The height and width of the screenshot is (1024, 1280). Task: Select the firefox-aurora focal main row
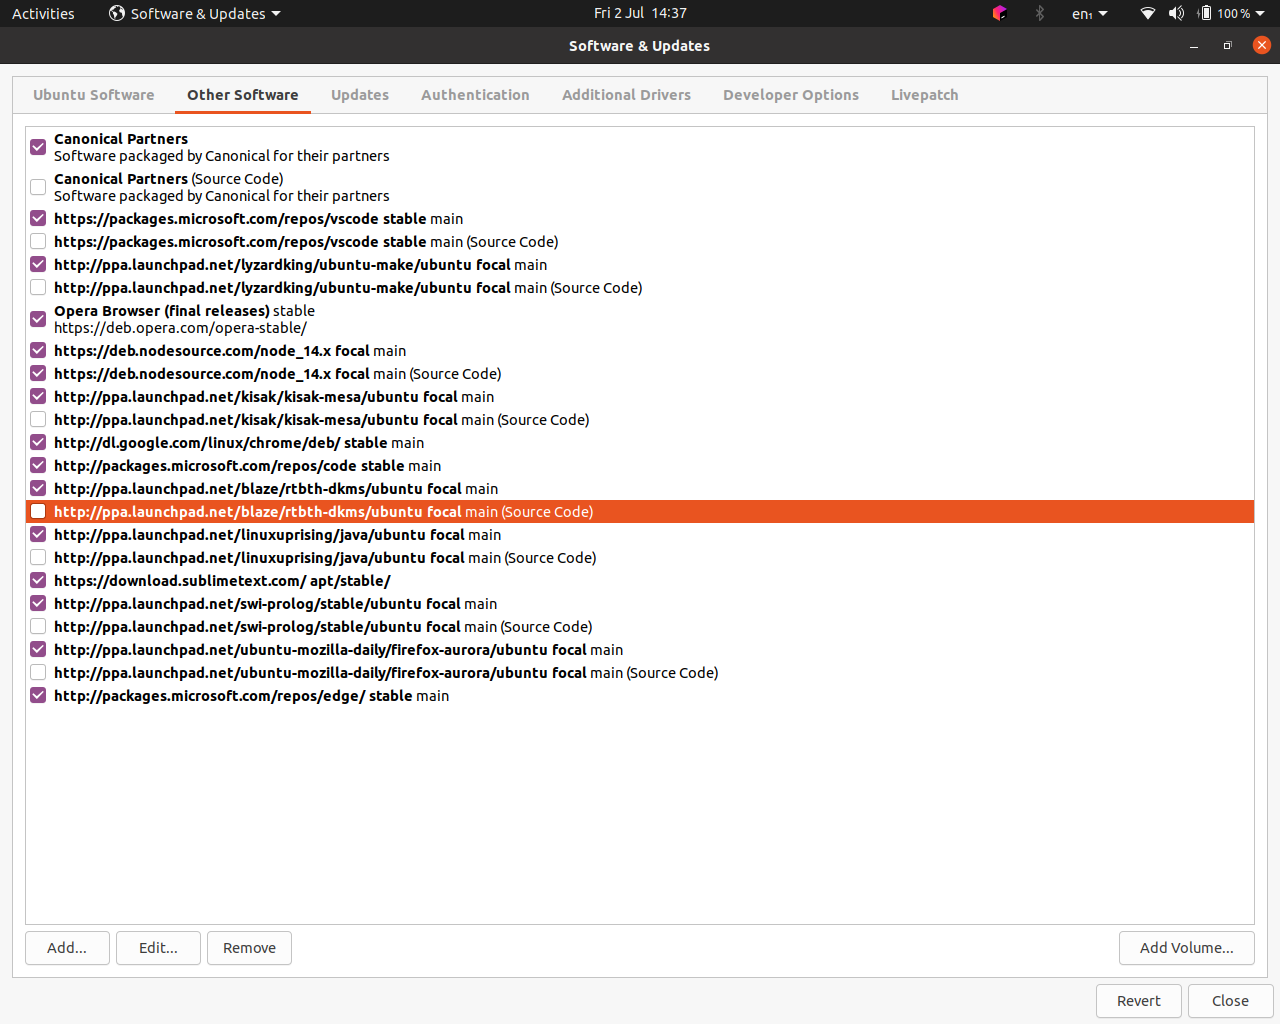(x=640, y=650)
